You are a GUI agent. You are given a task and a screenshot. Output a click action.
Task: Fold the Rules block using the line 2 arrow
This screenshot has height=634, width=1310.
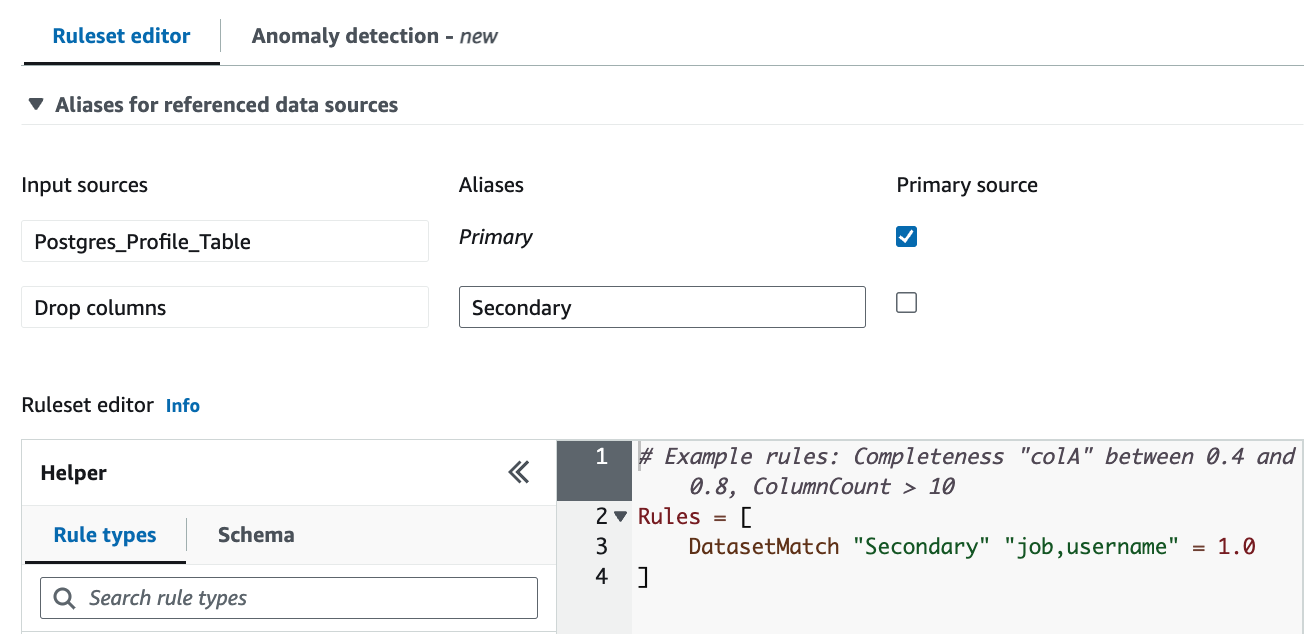(620, 517)
